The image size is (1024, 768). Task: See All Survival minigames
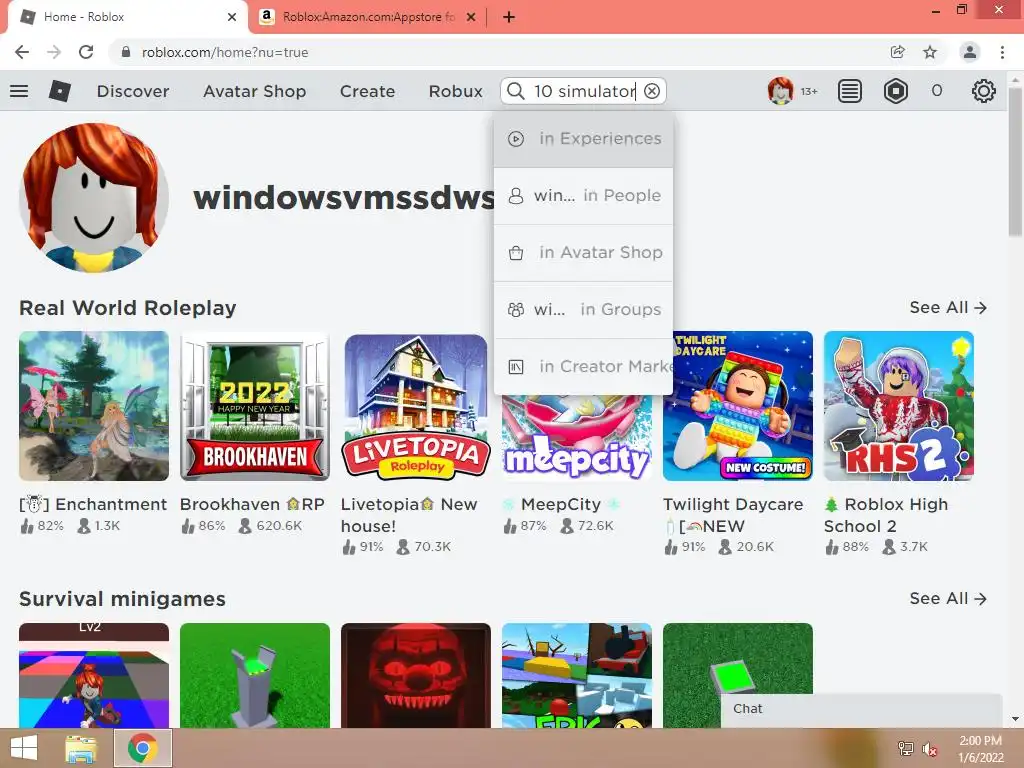click(x=948, y=598)
